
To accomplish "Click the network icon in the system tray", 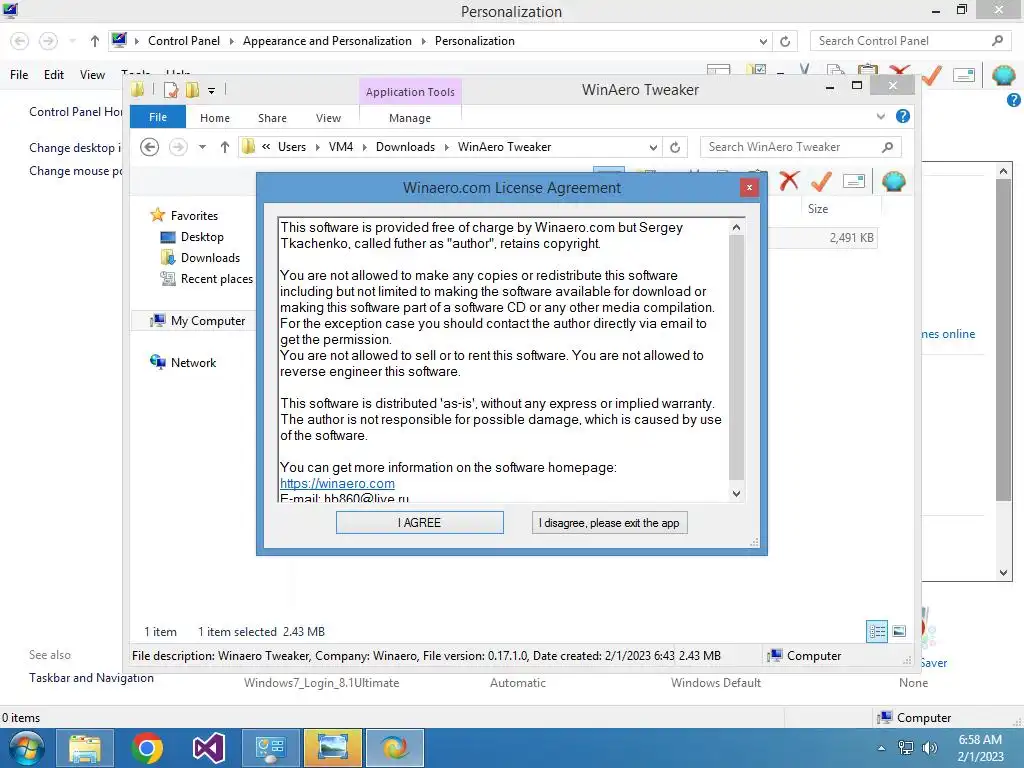I will tap(906, 748).
